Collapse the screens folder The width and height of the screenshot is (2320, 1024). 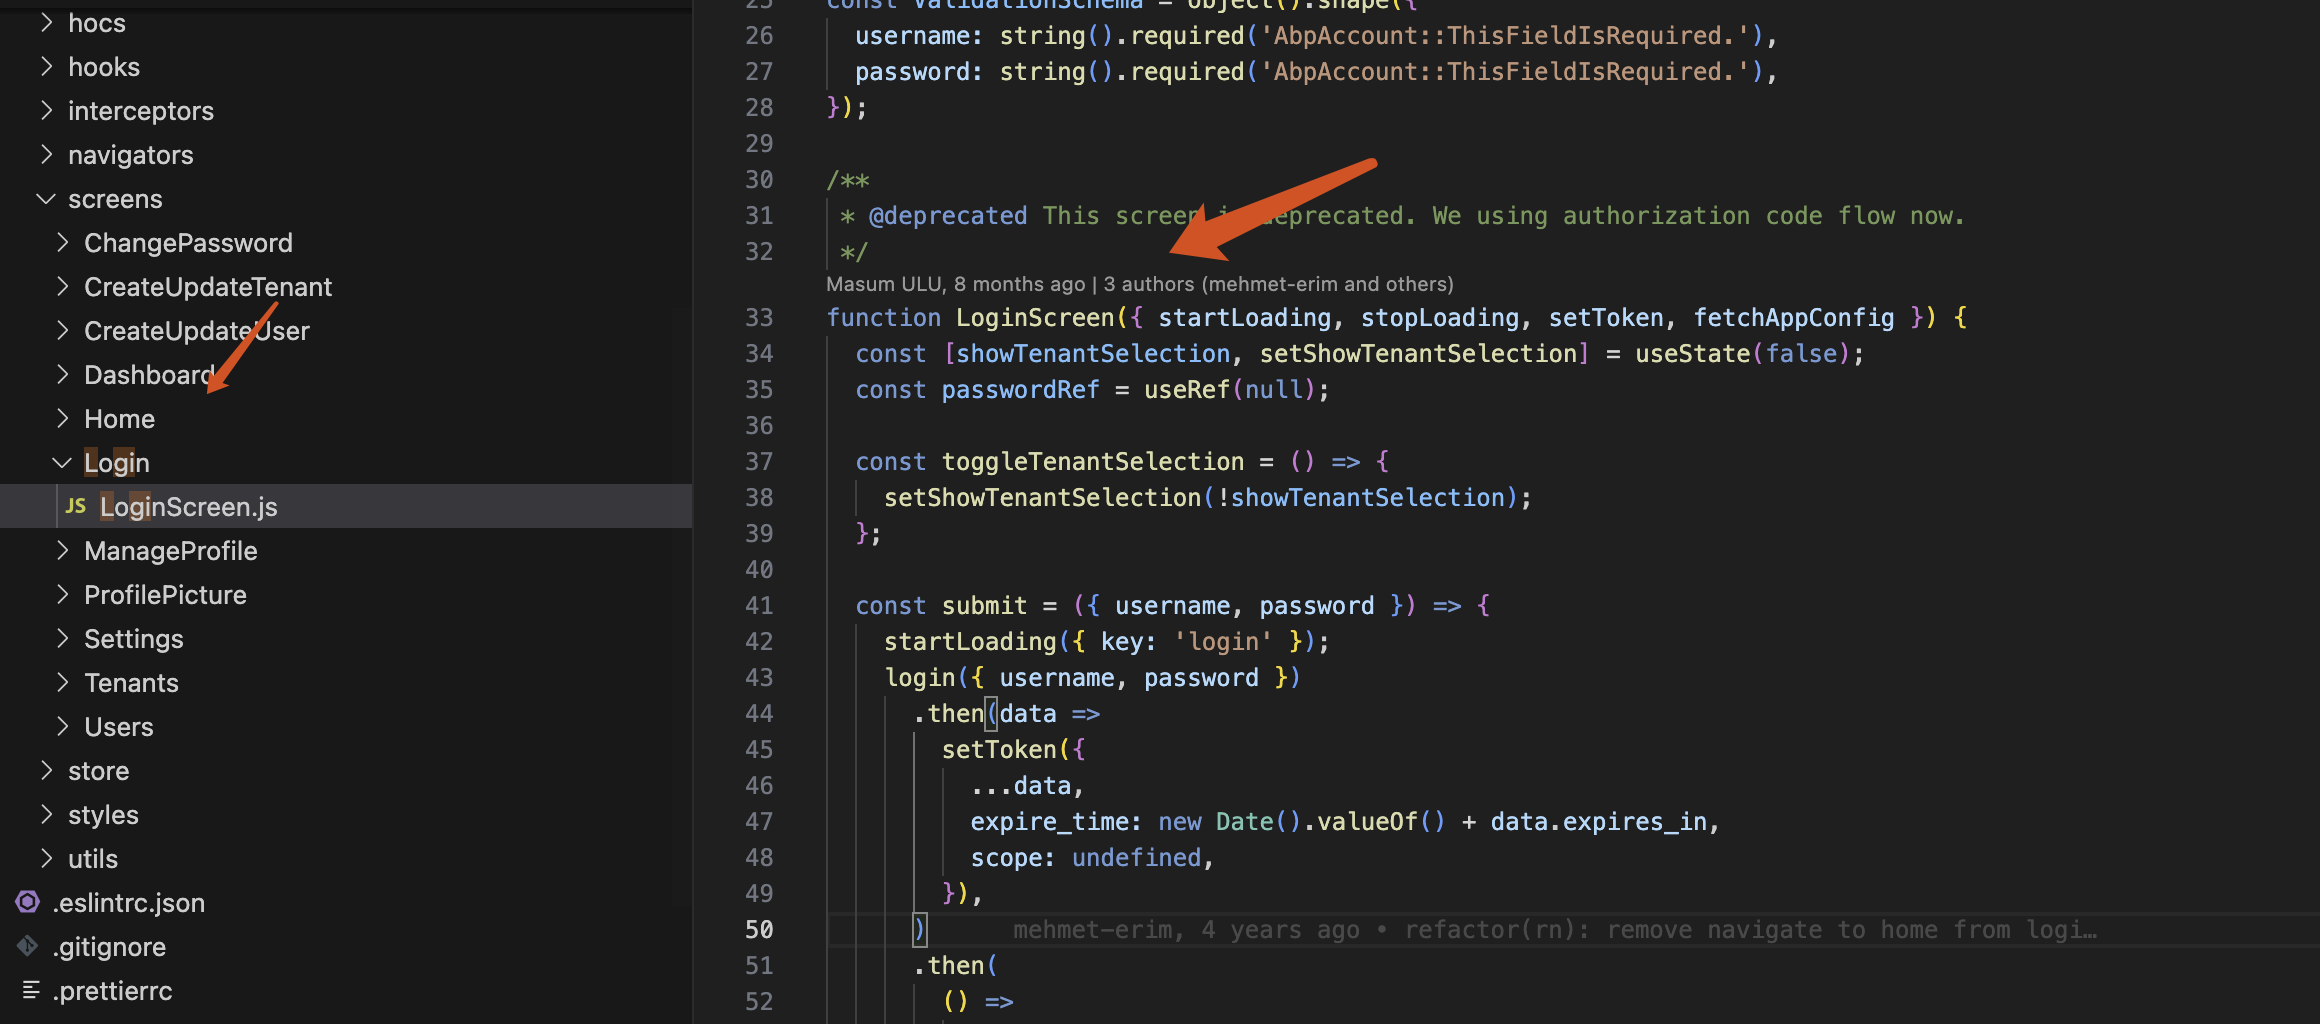tap(46, 199)
